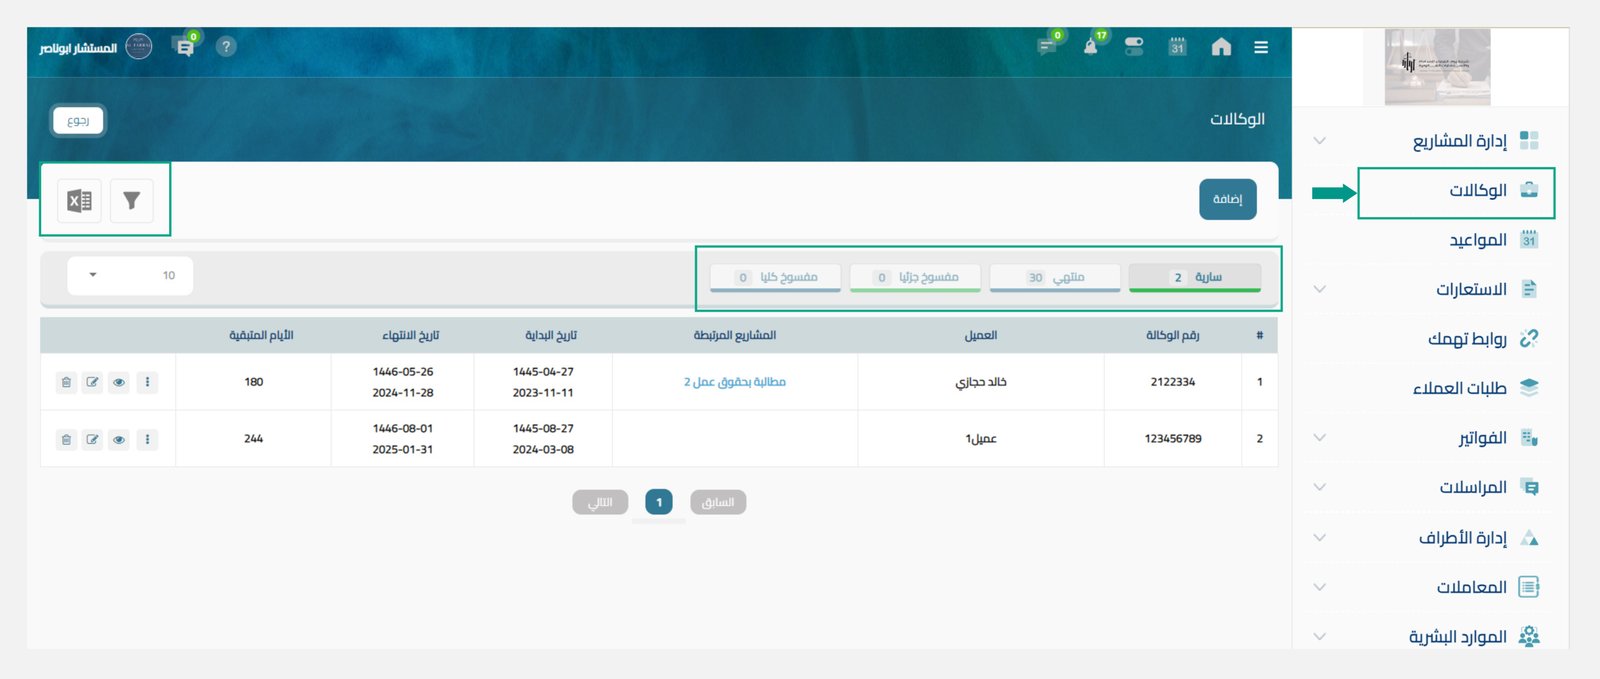Click column header رقم الوكالة
Image resolution: width=1600 pixels, height=679 pixels.
[1173, 335]
